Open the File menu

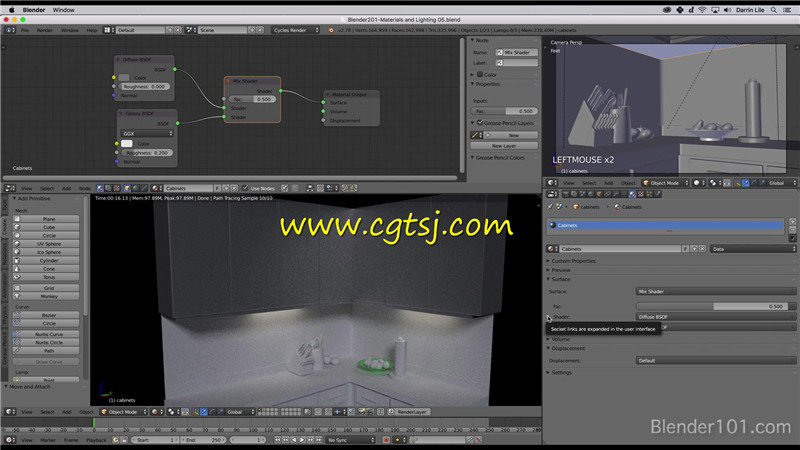(x=24, y=30)
